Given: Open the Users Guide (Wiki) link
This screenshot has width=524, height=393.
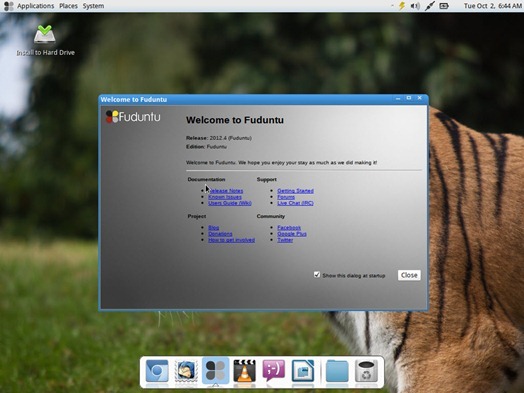Looking at the screenshot, I should pos(230,203).
